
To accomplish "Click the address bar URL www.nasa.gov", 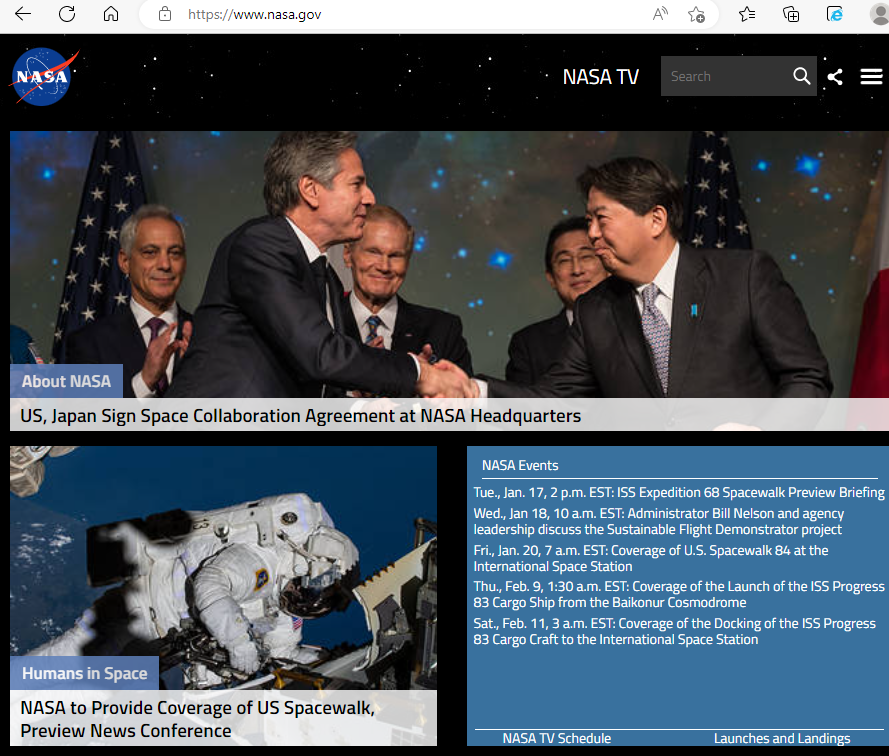I will 255,15.
